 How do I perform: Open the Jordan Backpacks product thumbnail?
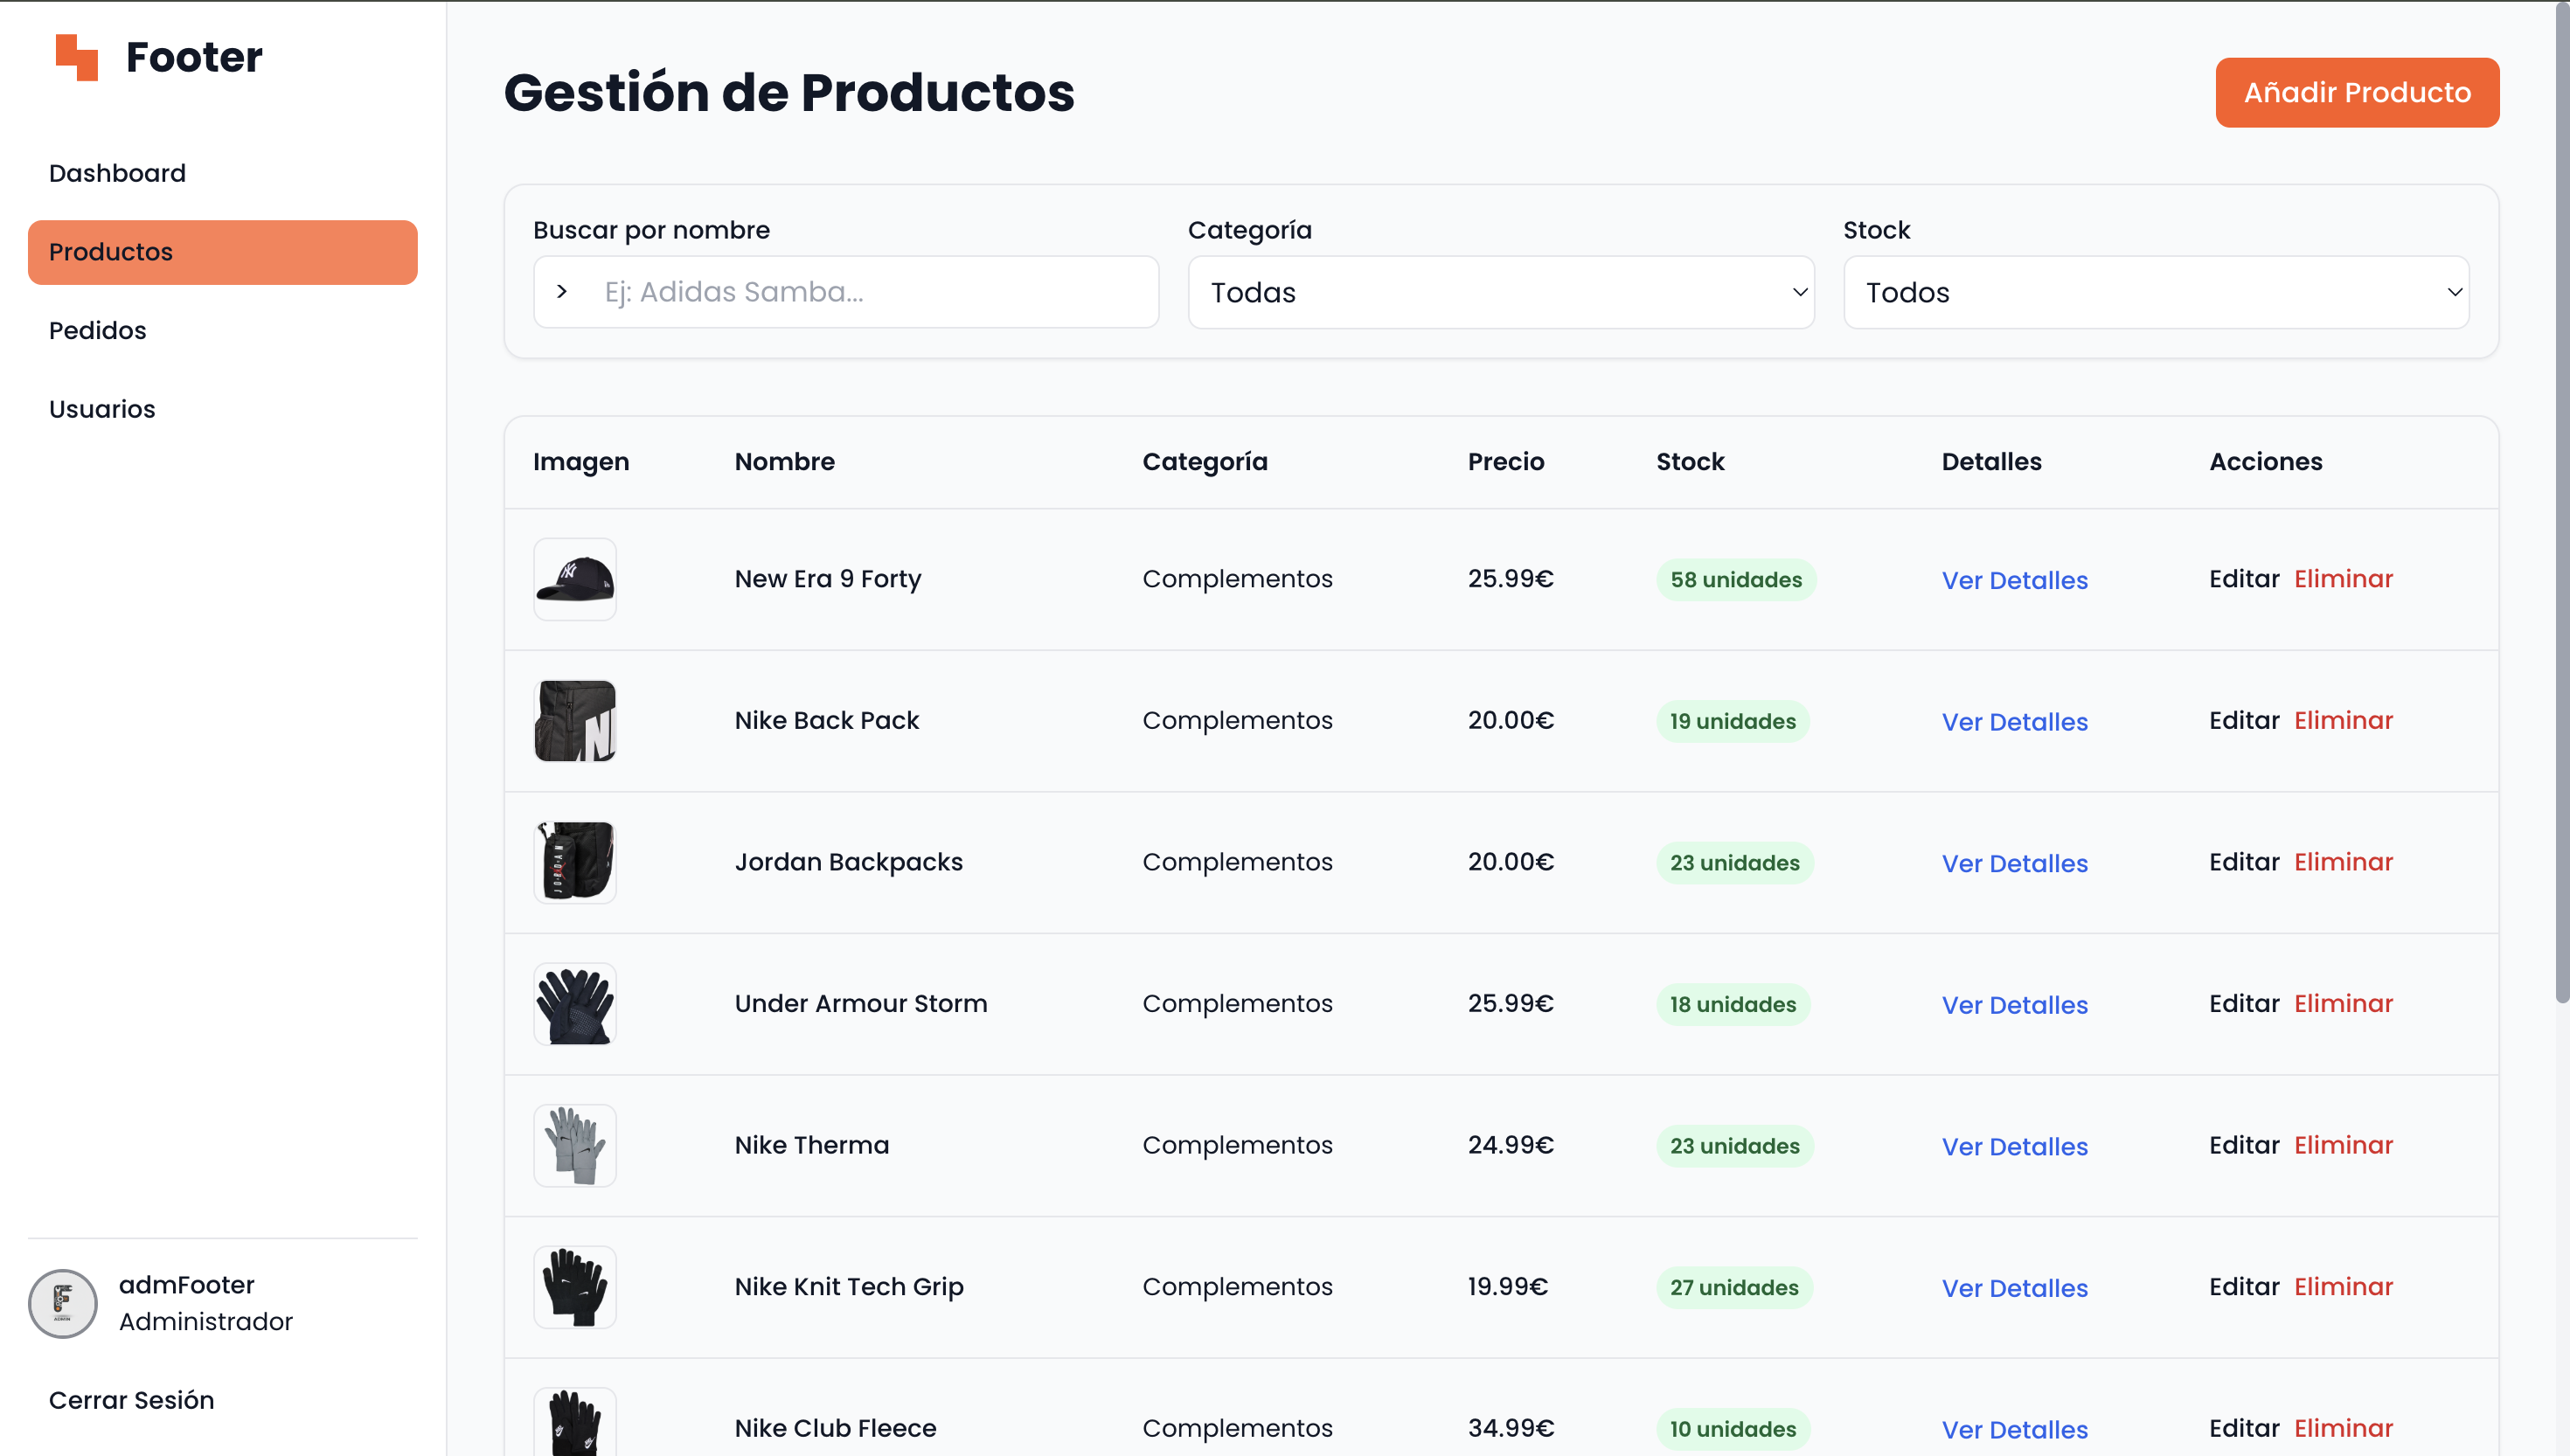(x=575, y=862)
